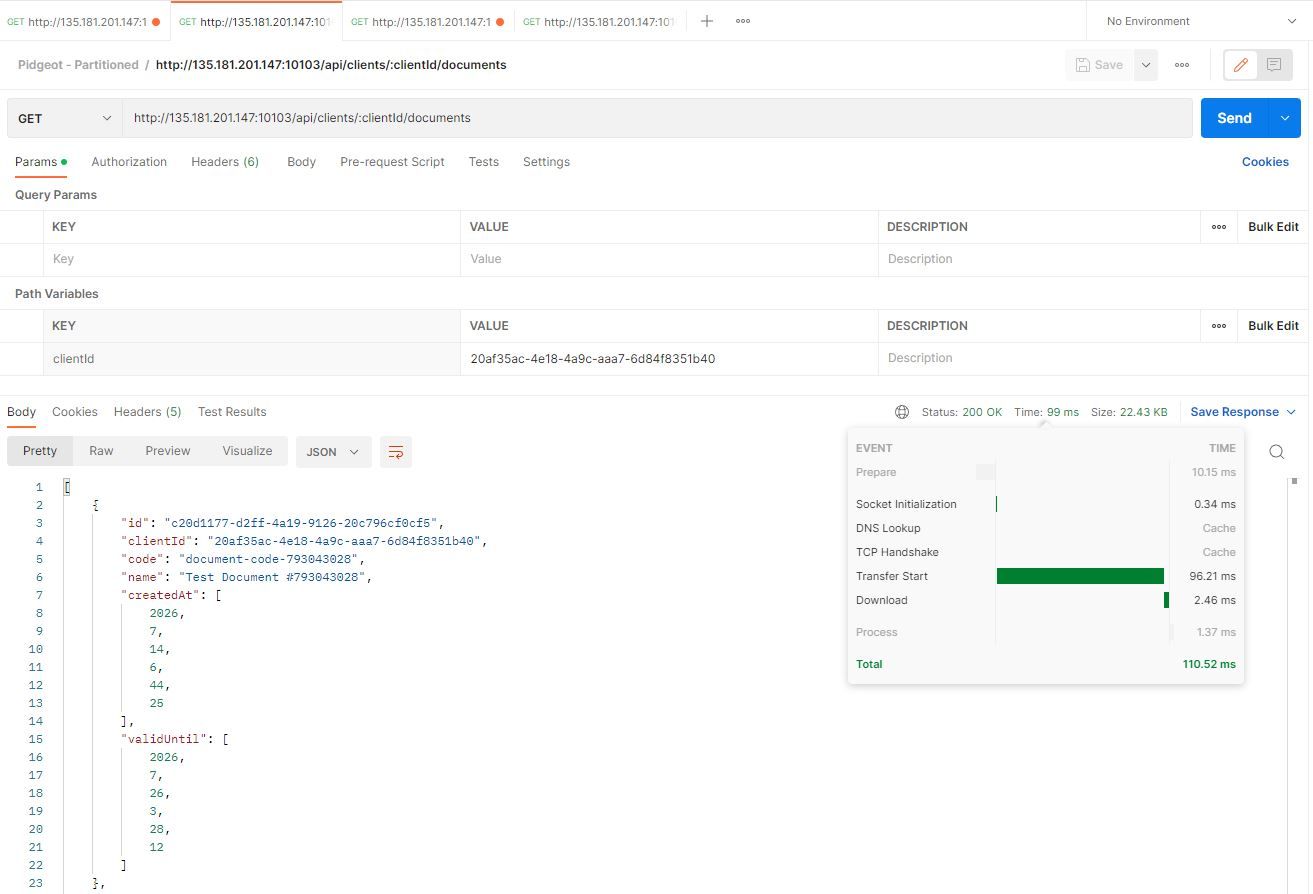1313x894 pixels.
Task: Switch response view to Raw
Action: [101, 451]
